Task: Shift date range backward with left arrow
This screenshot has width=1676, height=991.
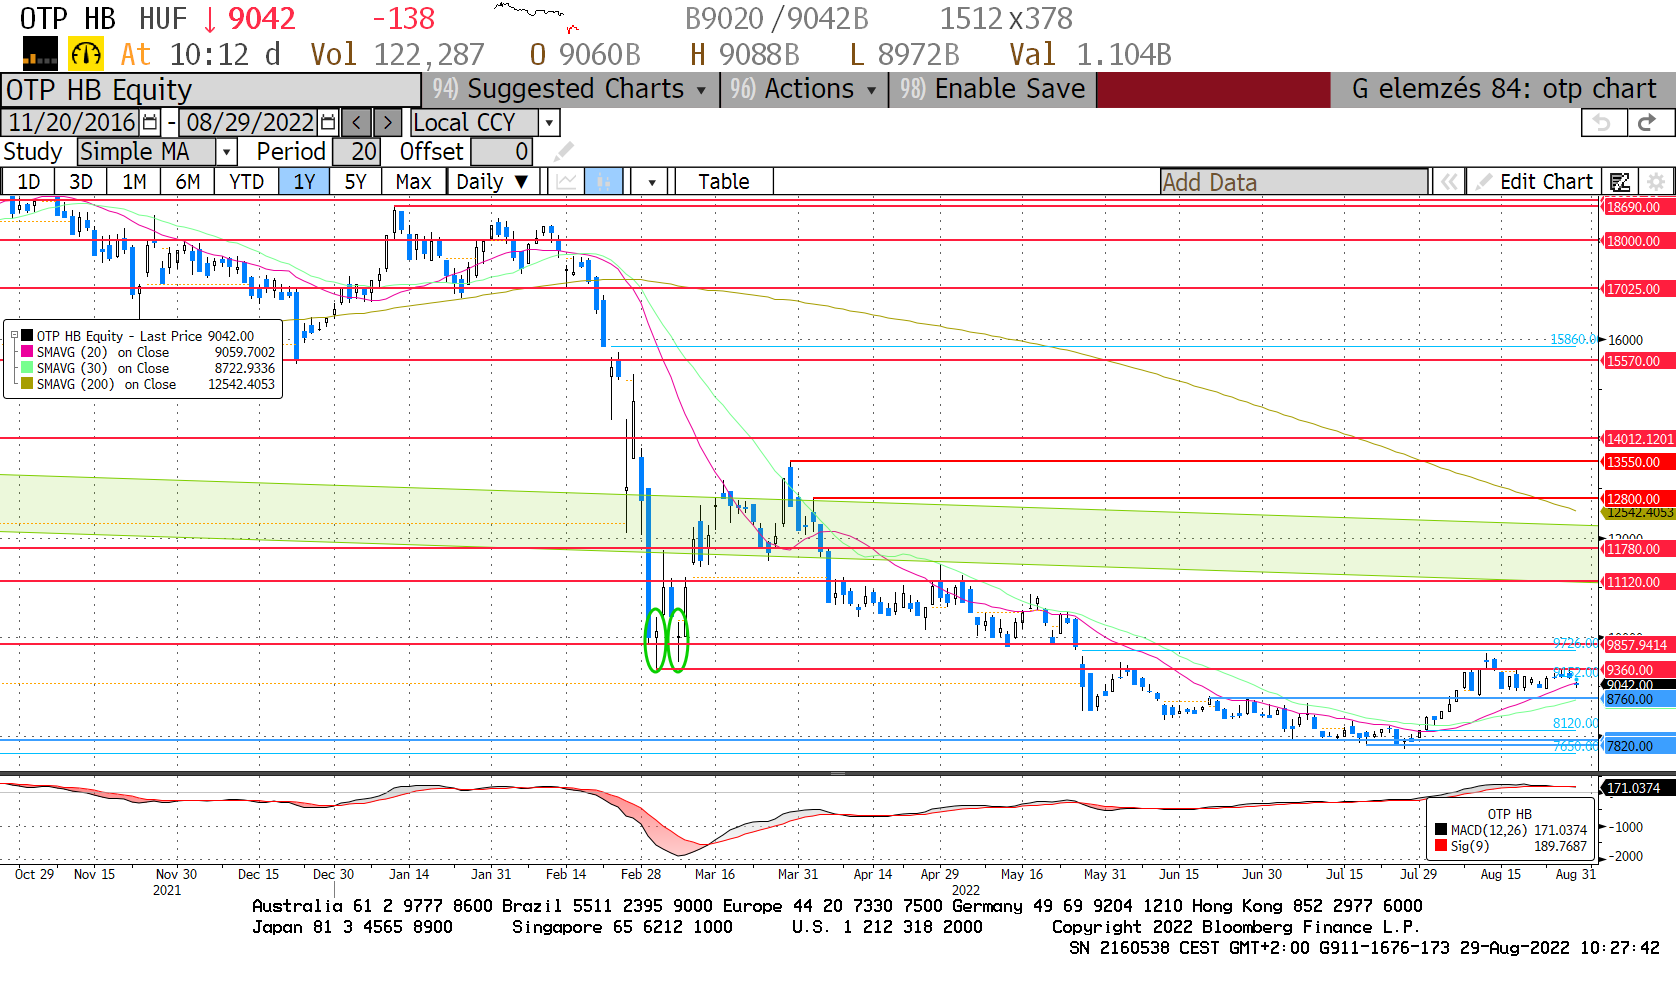Action: tap(357, 123)
